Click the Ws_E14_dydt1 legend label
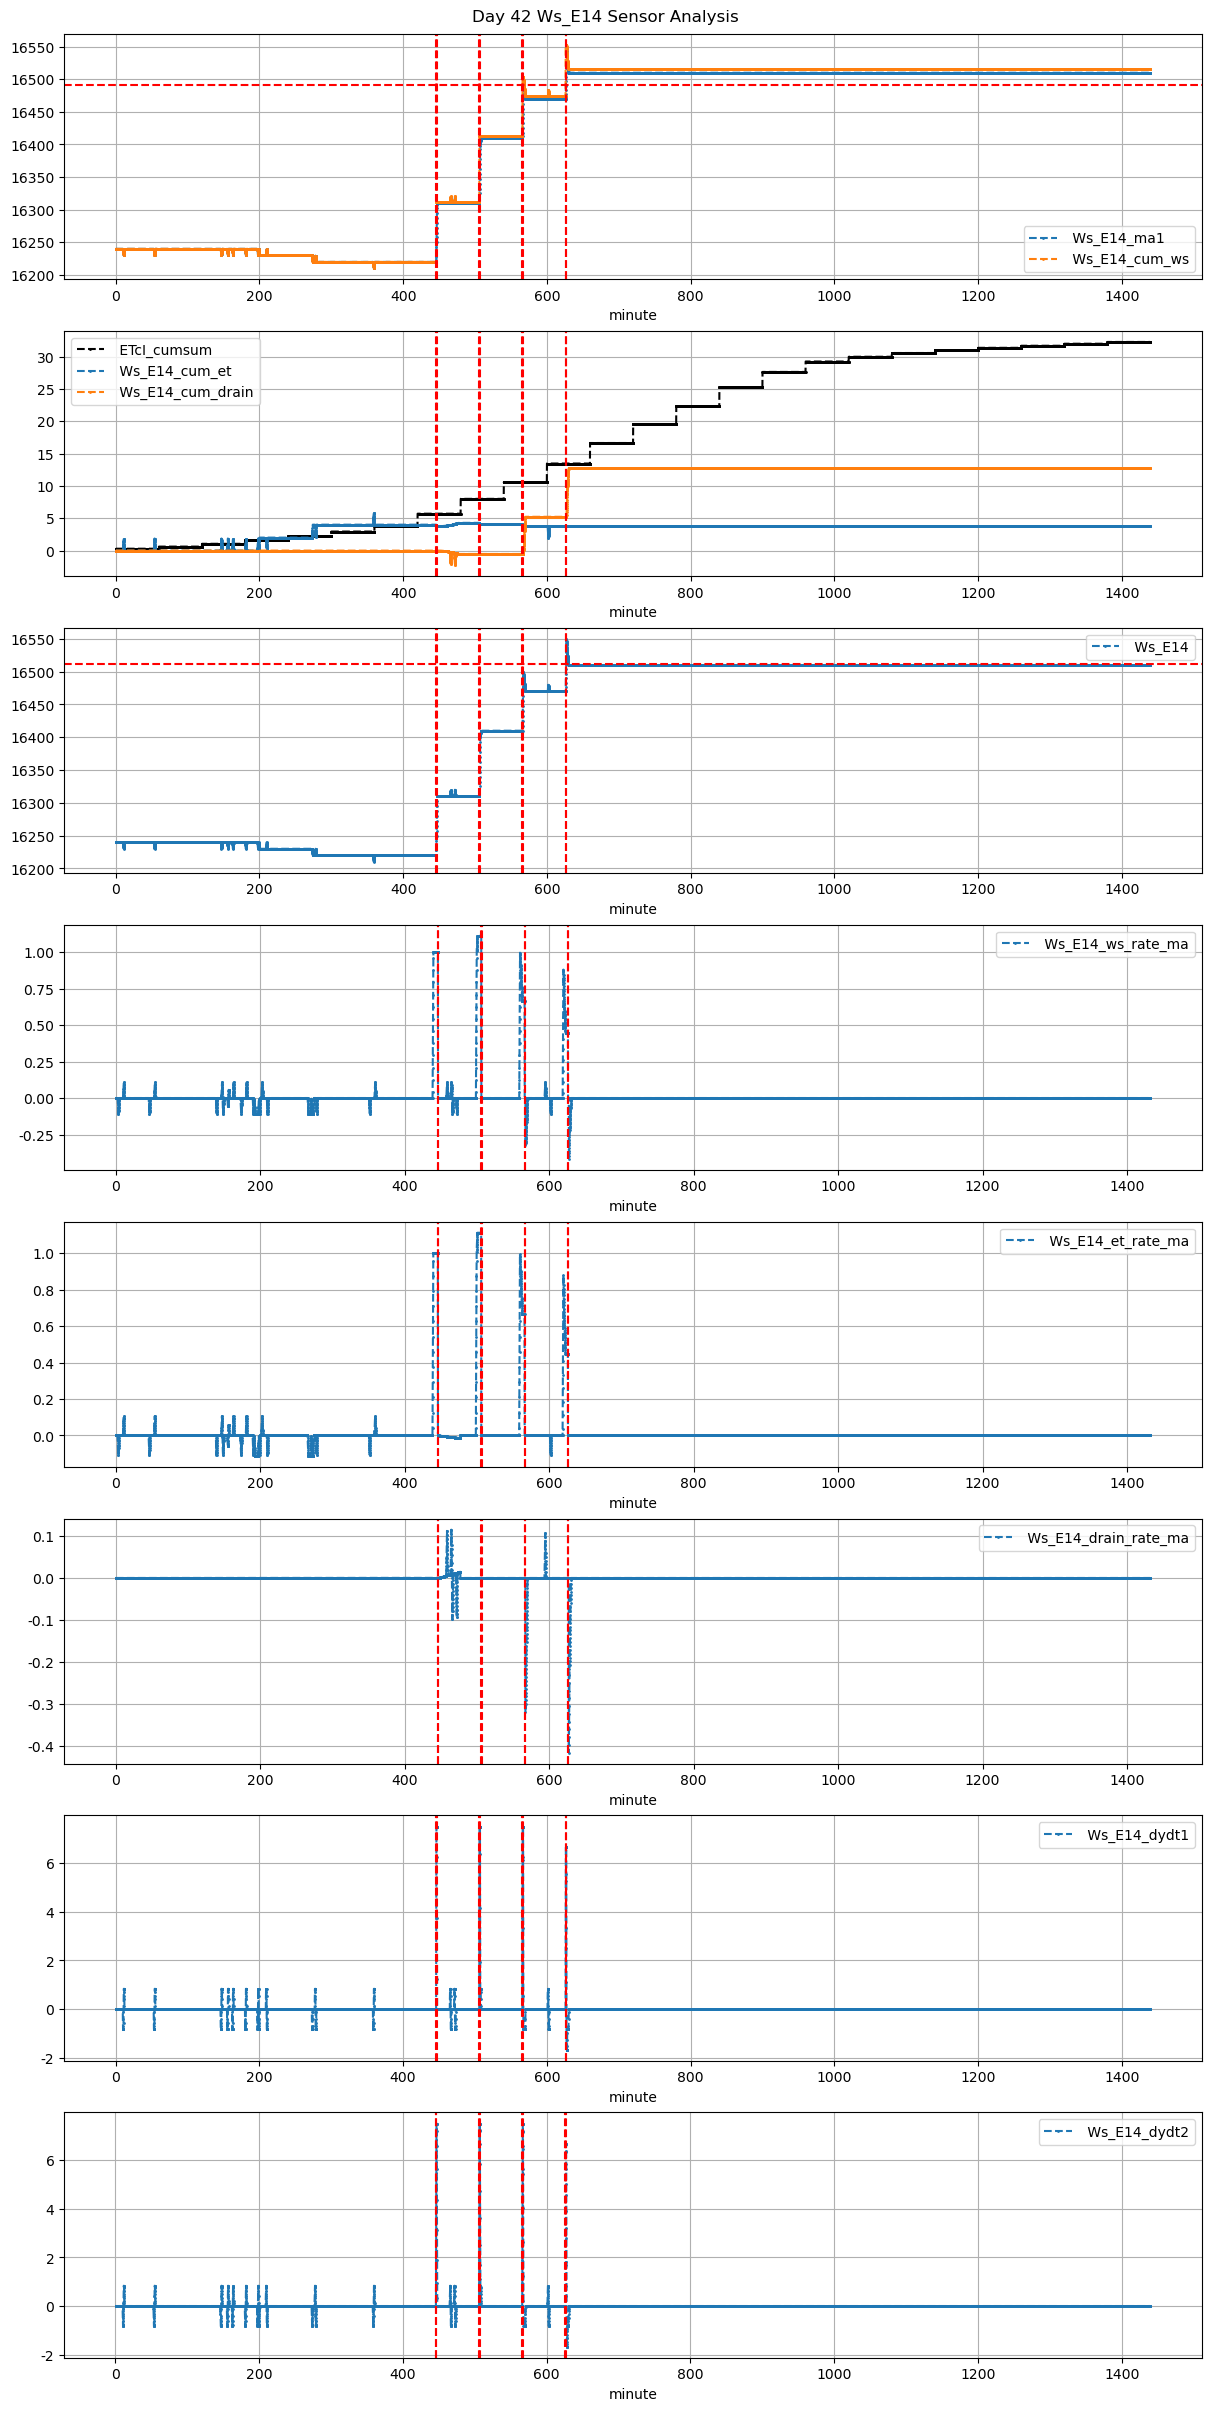Image resolution: width=1211 pixels, height=2411 pixels. pos(1137,1835)
